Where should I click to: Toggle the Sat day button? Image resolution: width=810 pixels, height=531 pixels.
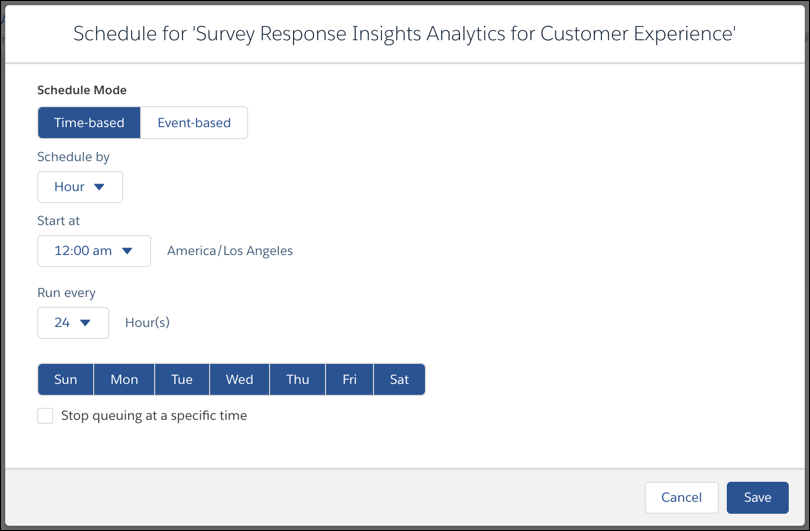pos(399,380)
